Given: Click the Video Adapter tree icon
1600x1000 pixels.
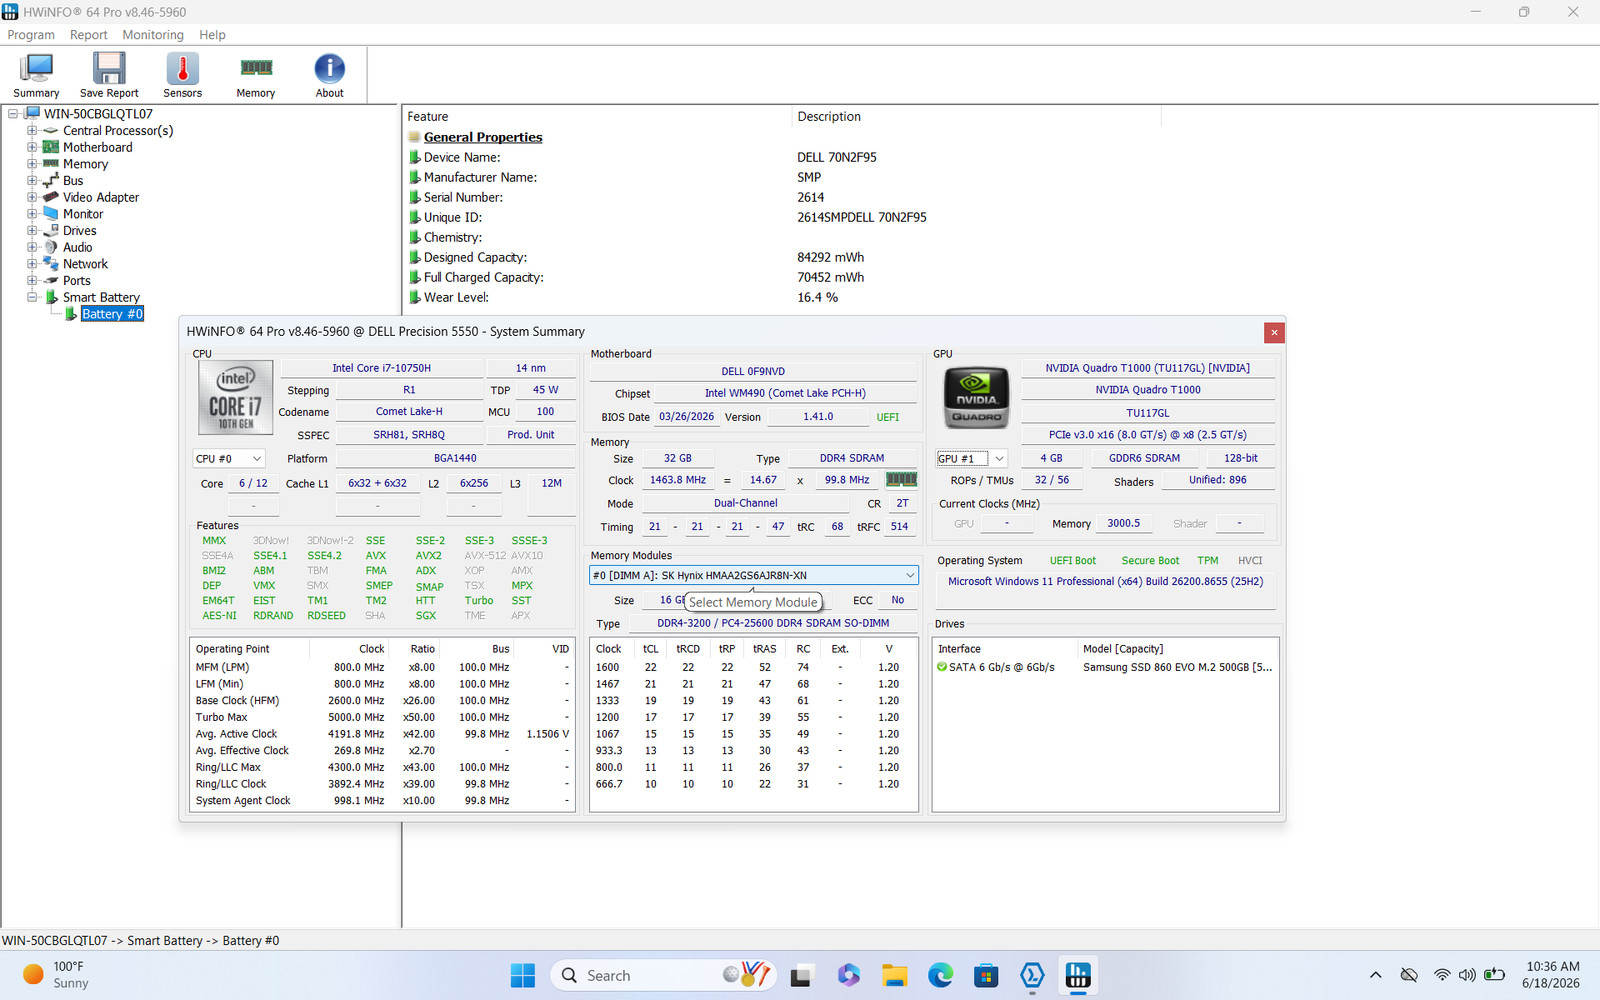Looking at the screenshot, I should [x=51, y=197].
